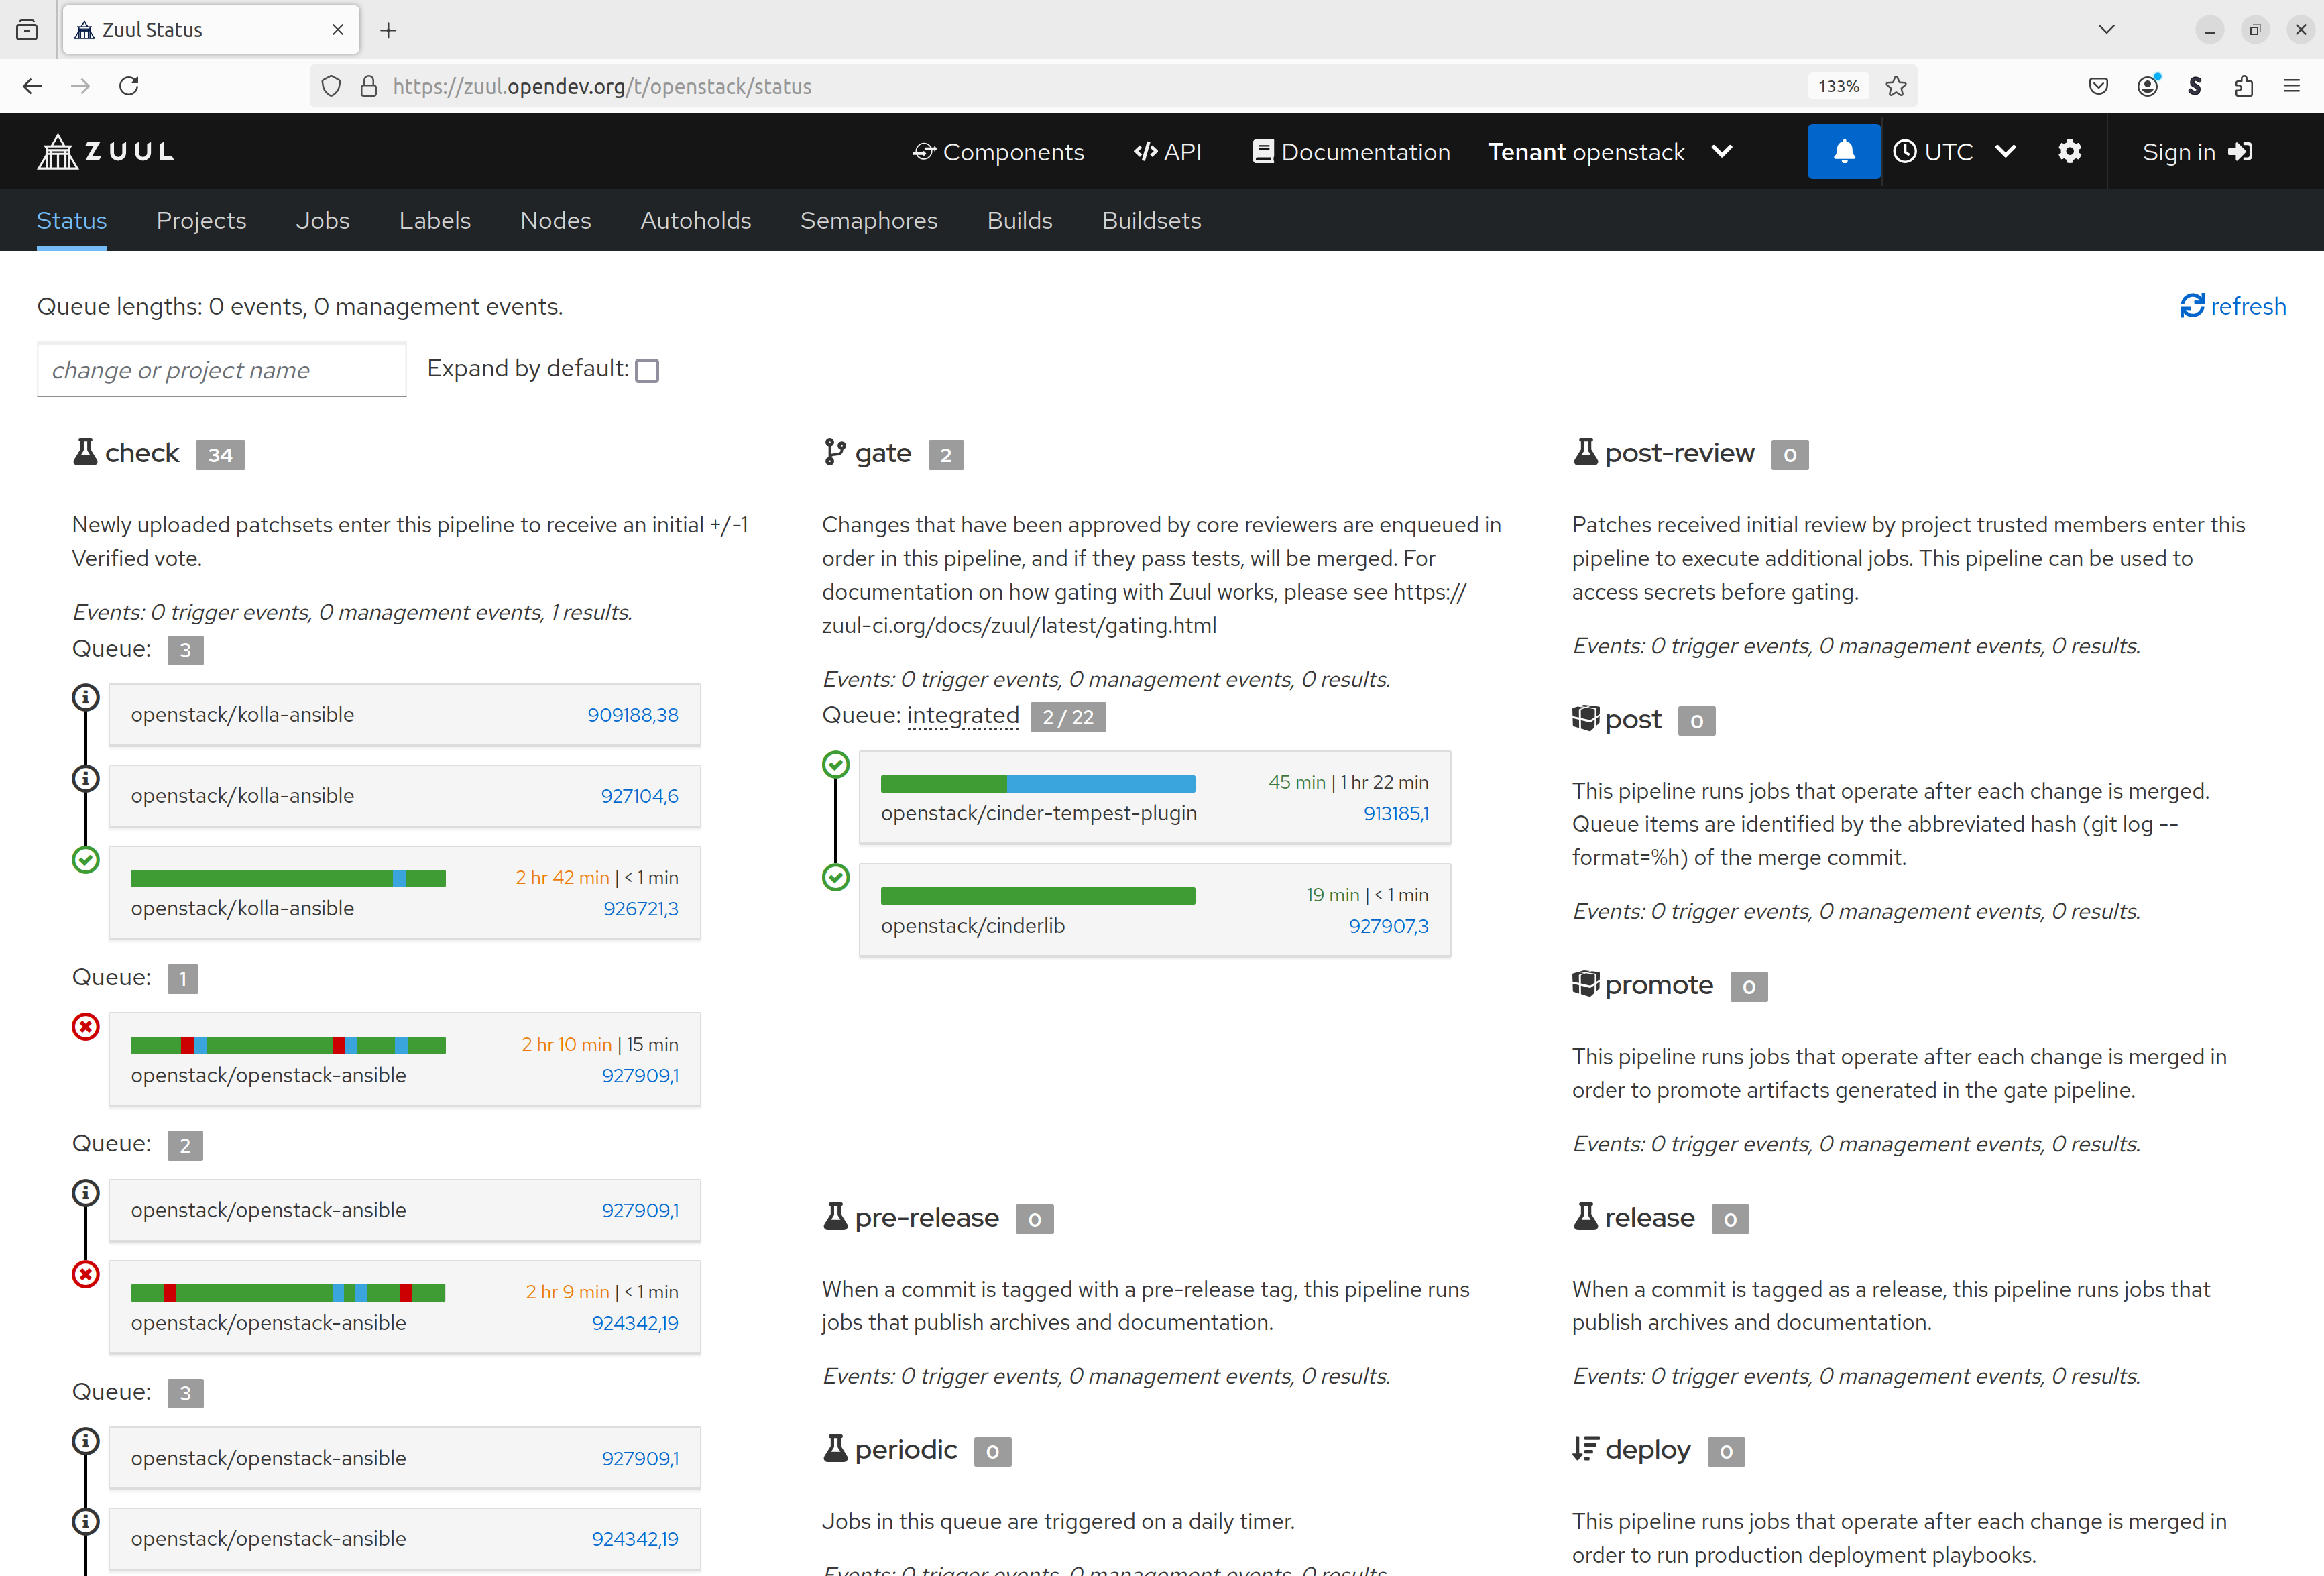
Task: Click info icon beside kolla-ansible 909188,38
Action: pos(86,697)
